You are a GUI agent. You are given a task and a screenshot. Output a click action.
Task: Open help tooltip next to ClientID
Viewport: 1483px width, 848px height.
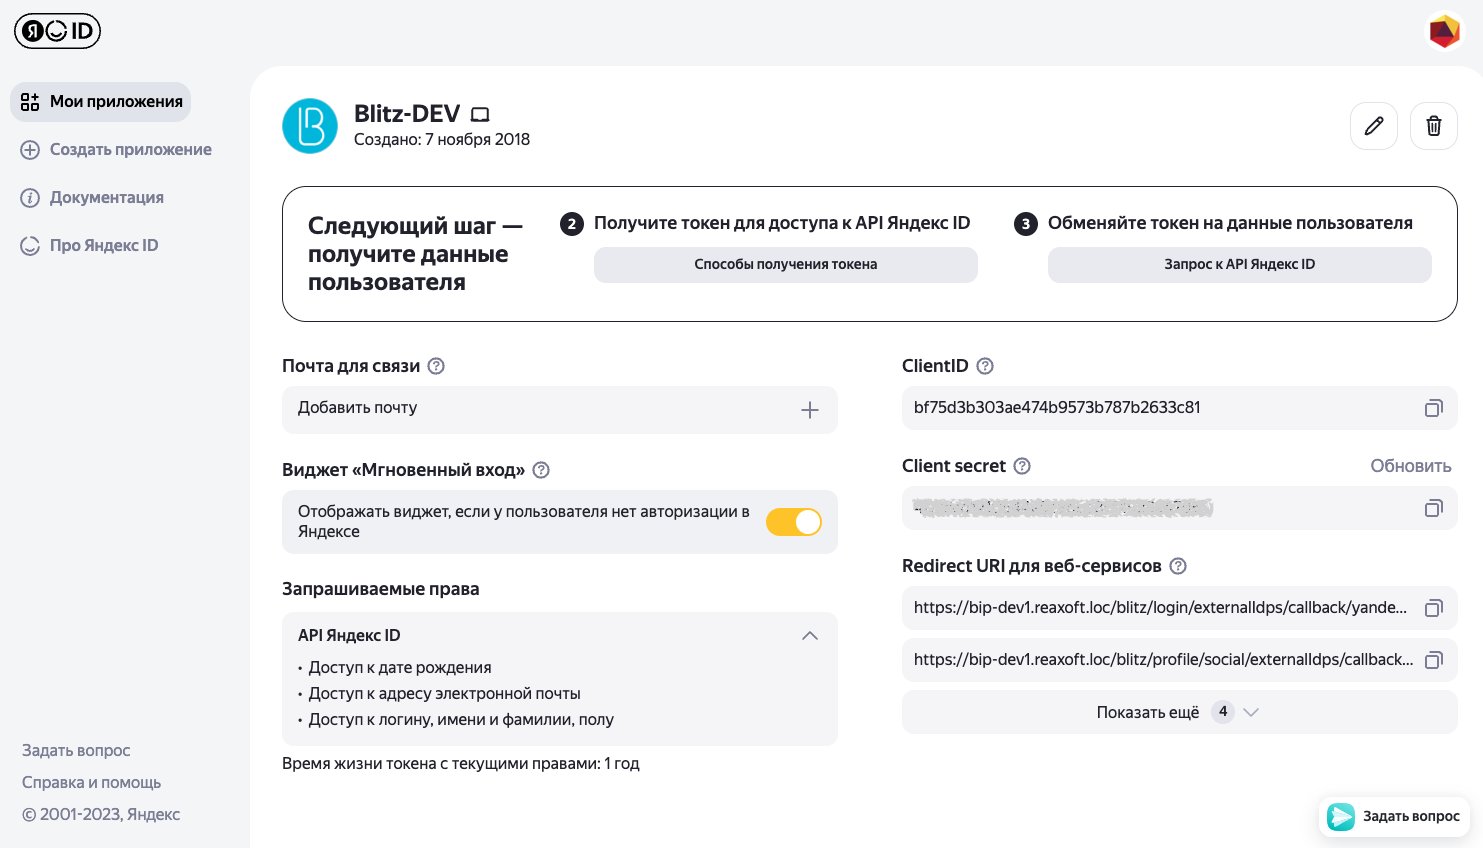985,366
